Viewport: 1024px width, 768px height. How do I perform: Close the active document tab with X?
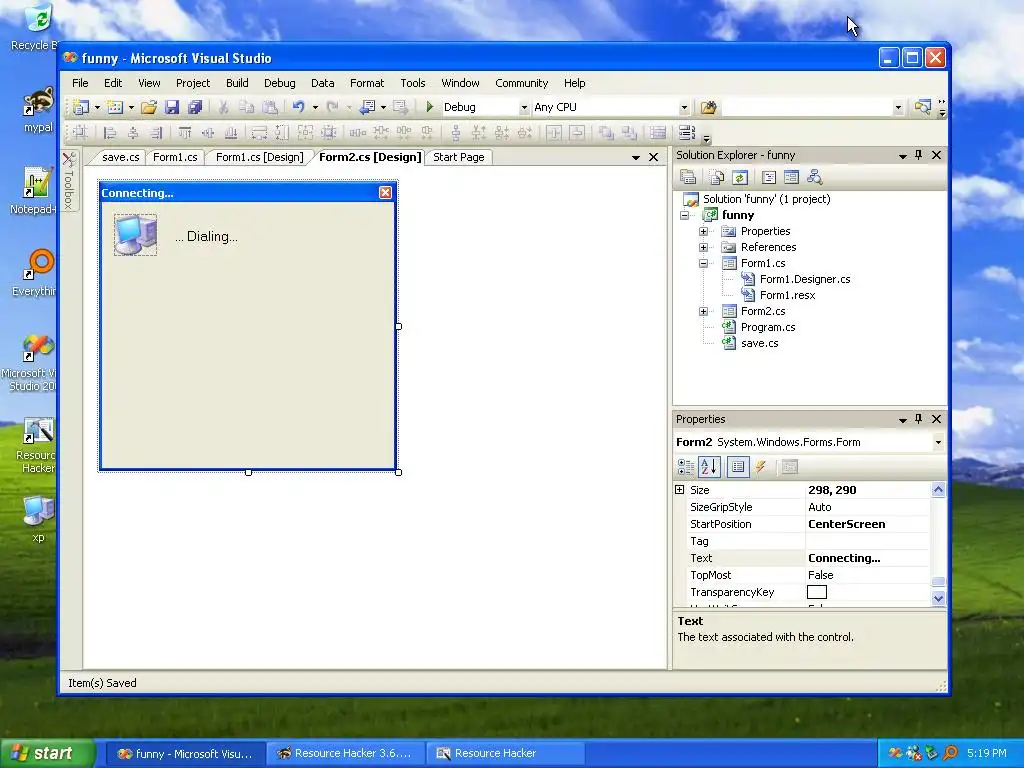point(653,157)
